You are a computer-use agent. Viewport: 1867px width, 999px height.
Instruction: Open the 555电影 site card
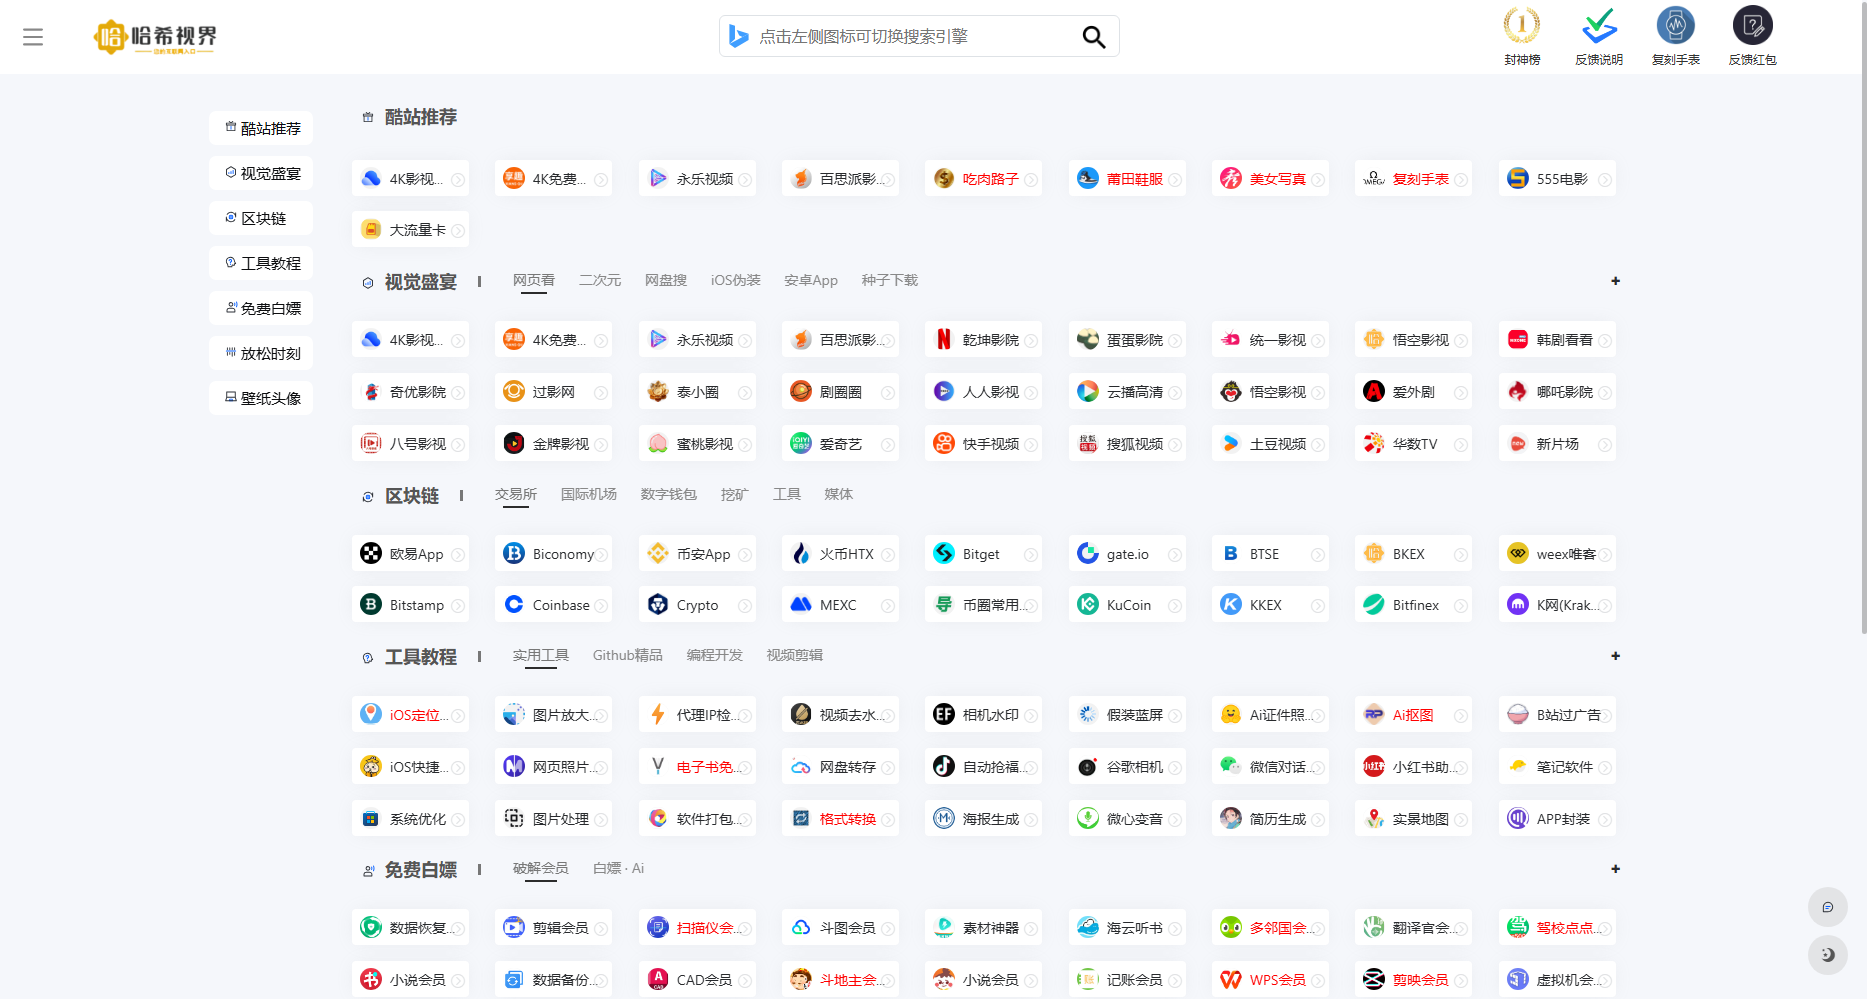click(1557, 179)
